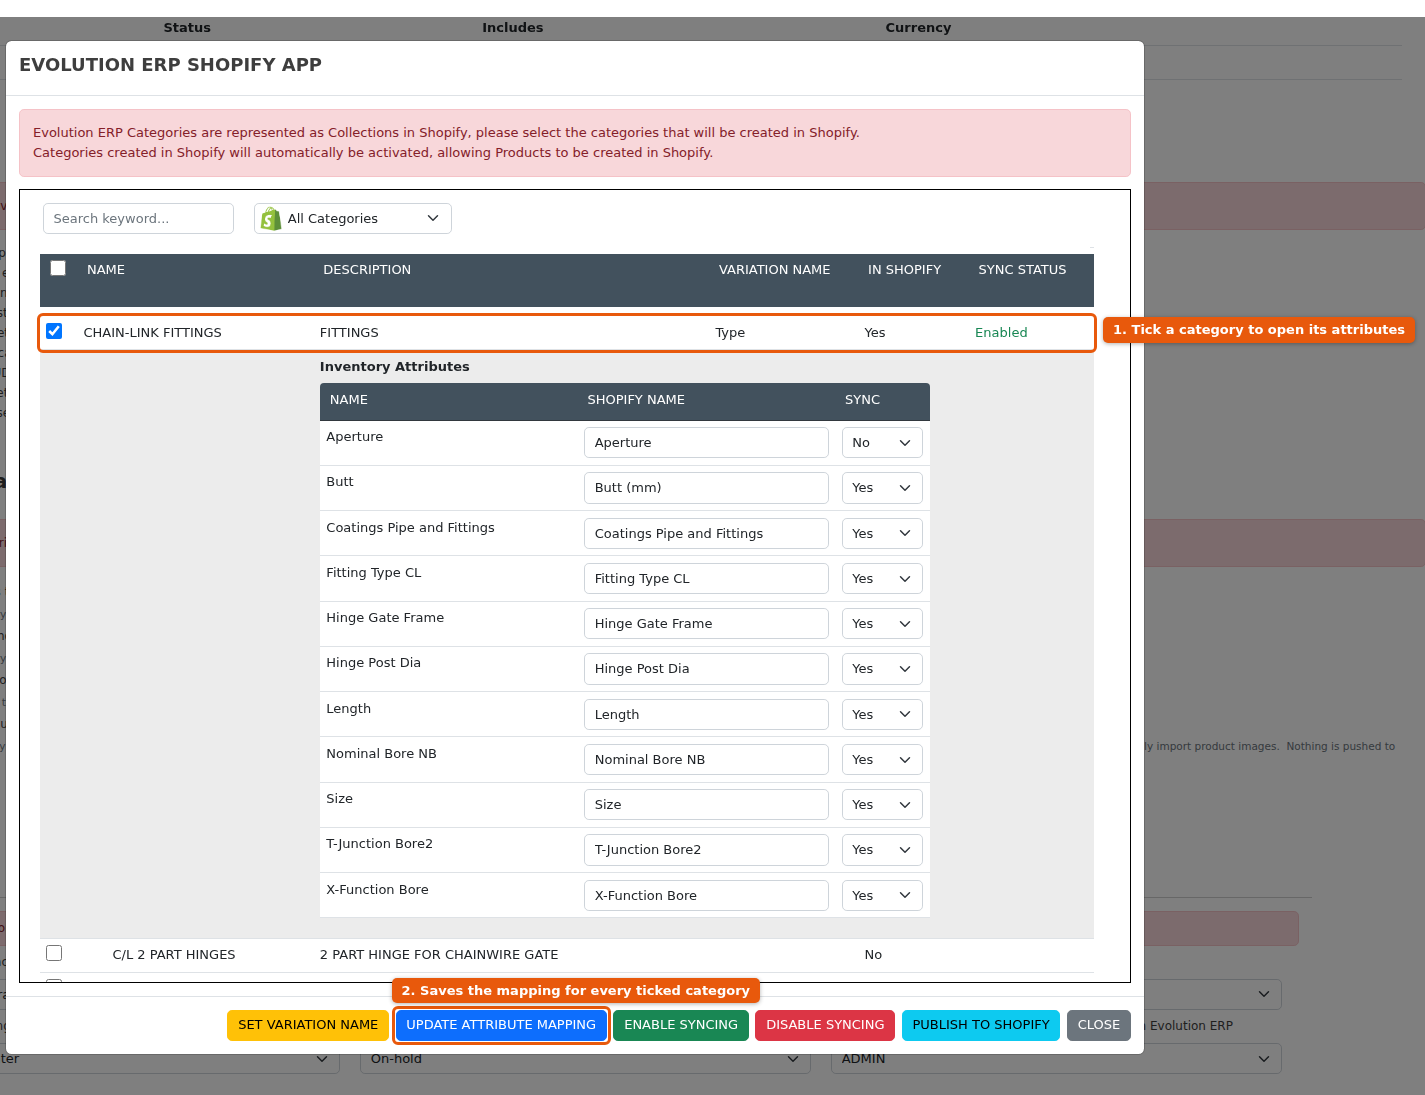Open Fitting Type CL sync dropdown

pos(882,579)
